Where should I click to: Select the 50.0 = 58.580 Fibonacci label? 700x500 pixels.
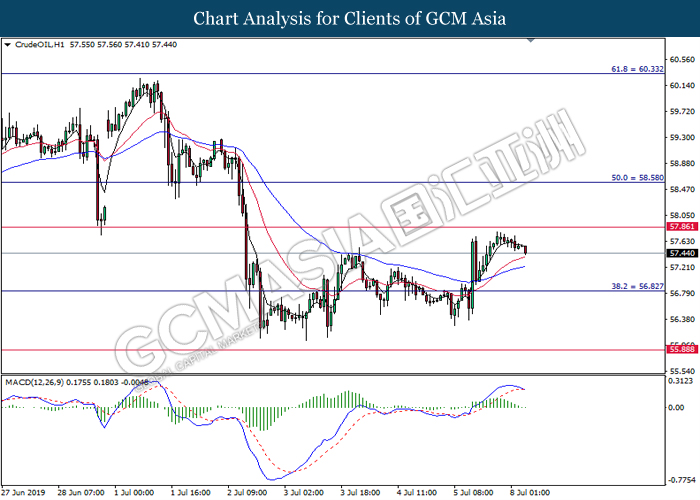coord(637,177)
